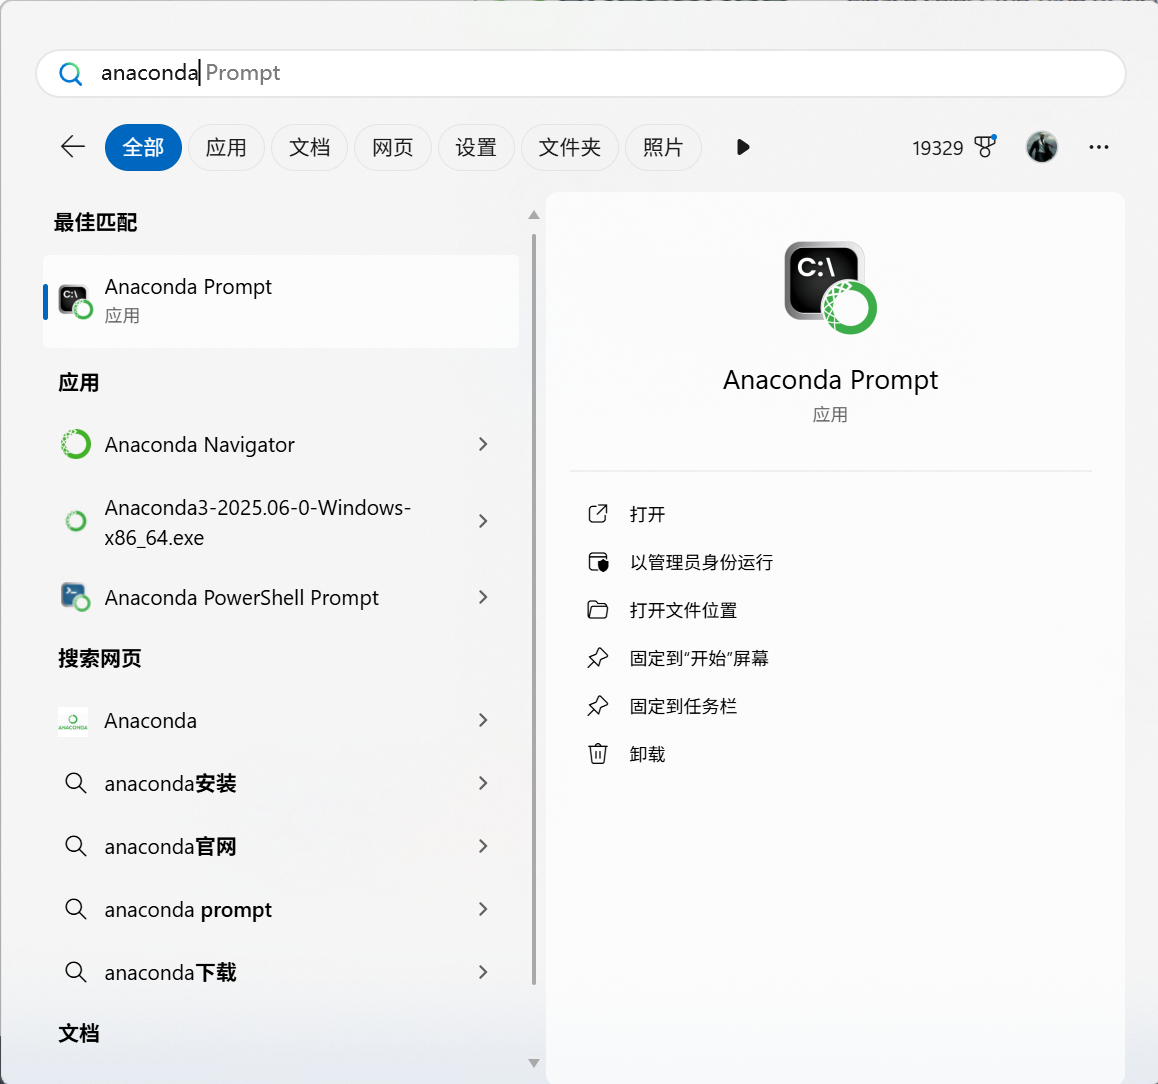Choose 固定到任务栏

pyautogui.click(x=683, y=706)
